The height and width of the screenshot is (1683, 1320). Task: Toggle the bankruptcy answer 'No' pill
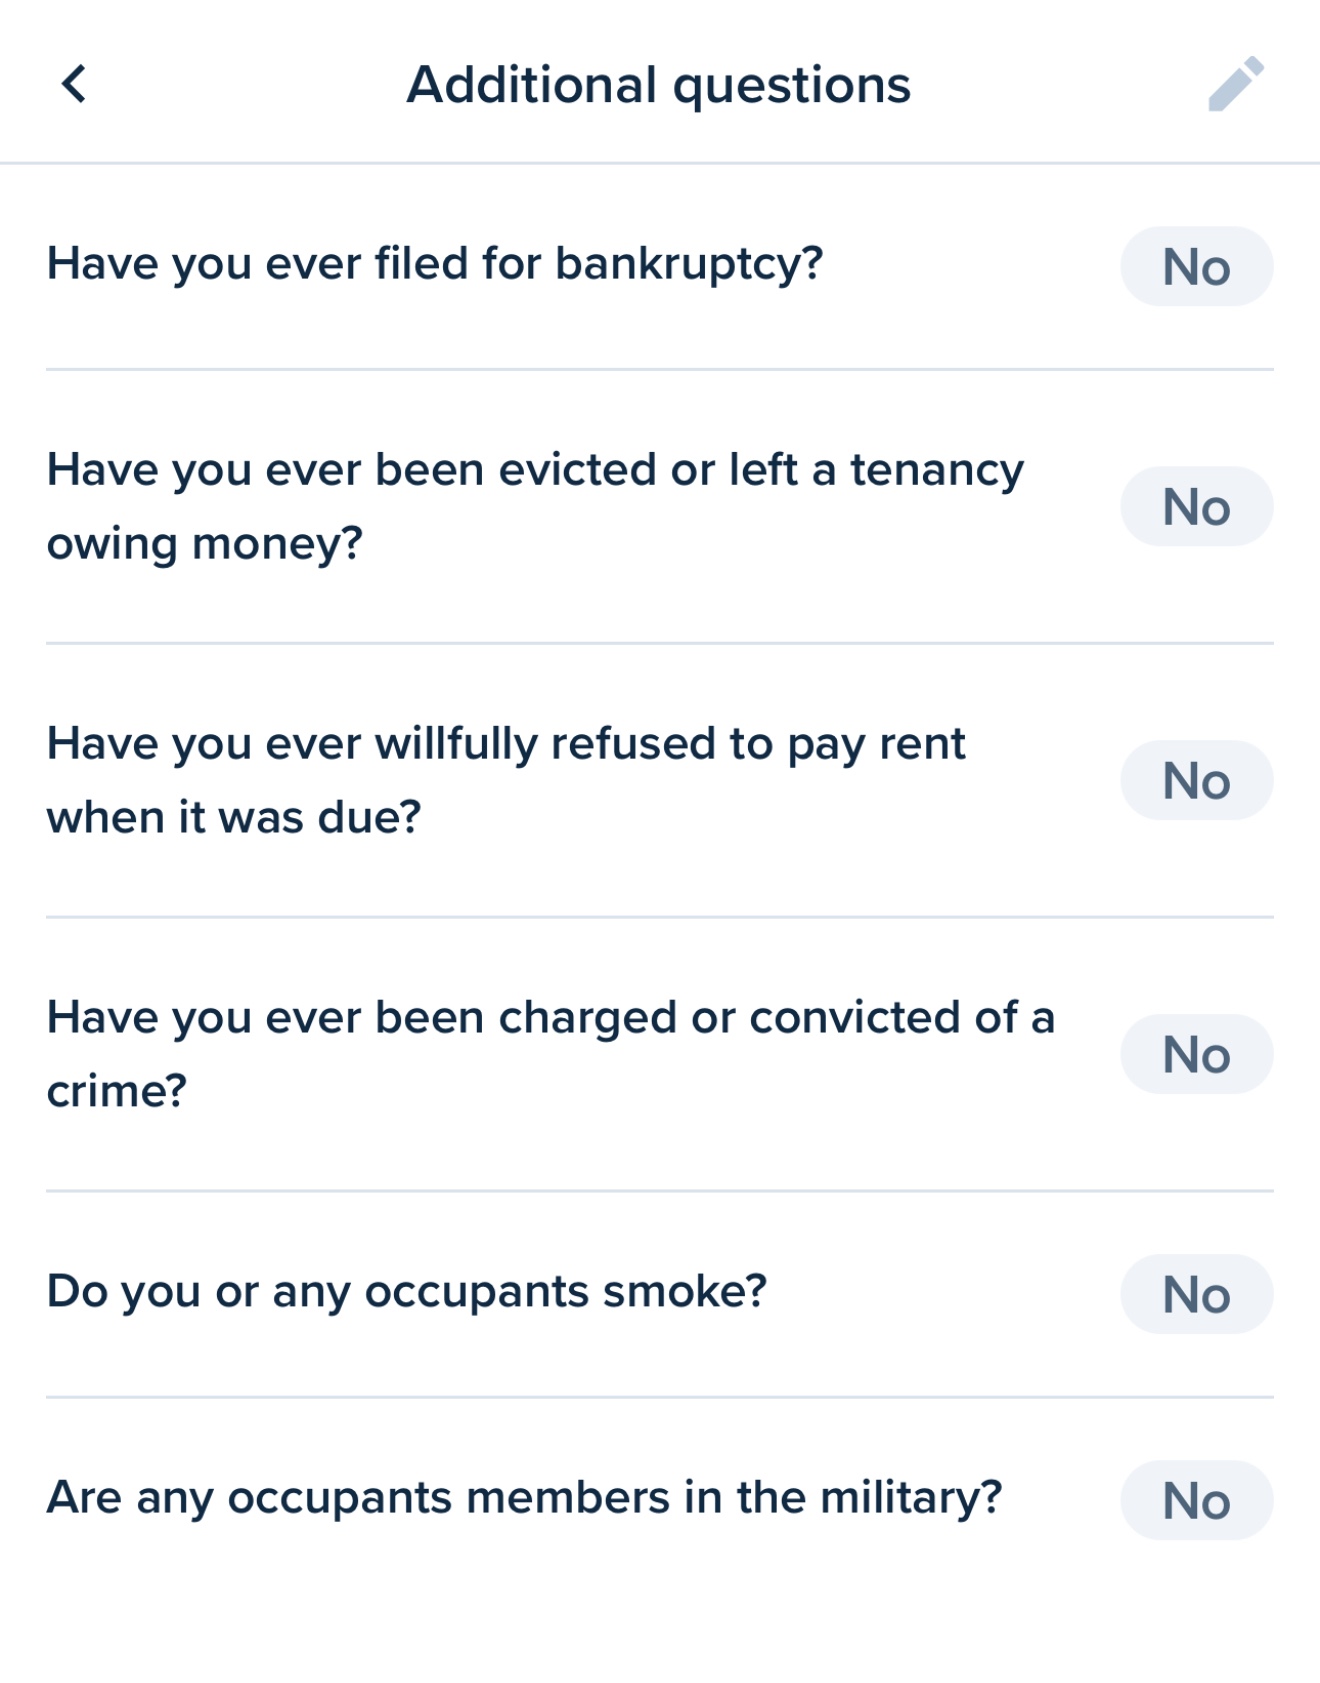tap(1196, 267)
